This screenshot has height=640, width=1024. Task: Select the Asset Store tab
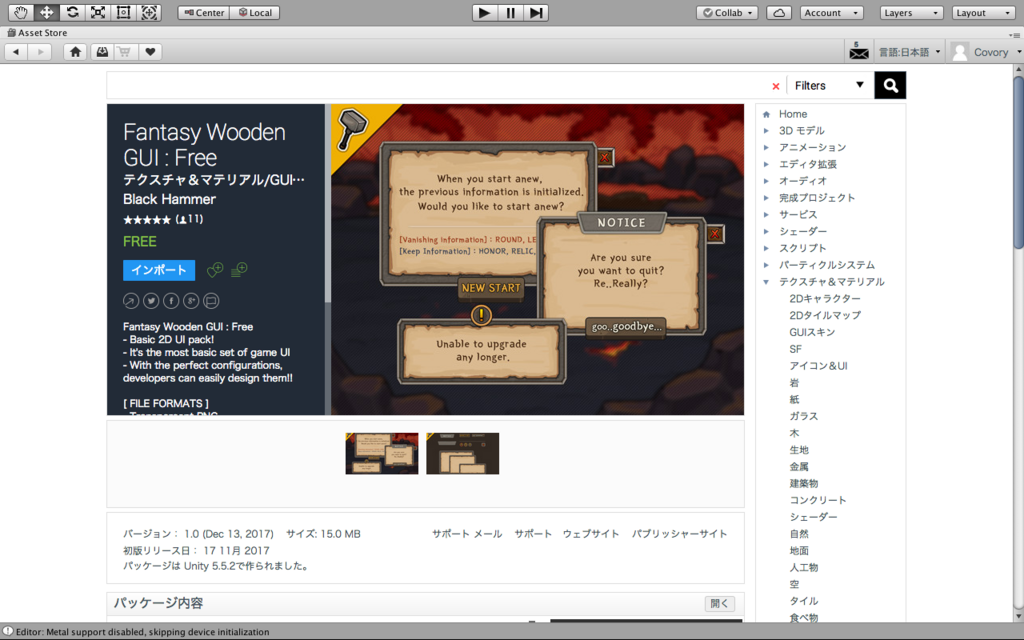pyautogui.click(x=37, y=32)
